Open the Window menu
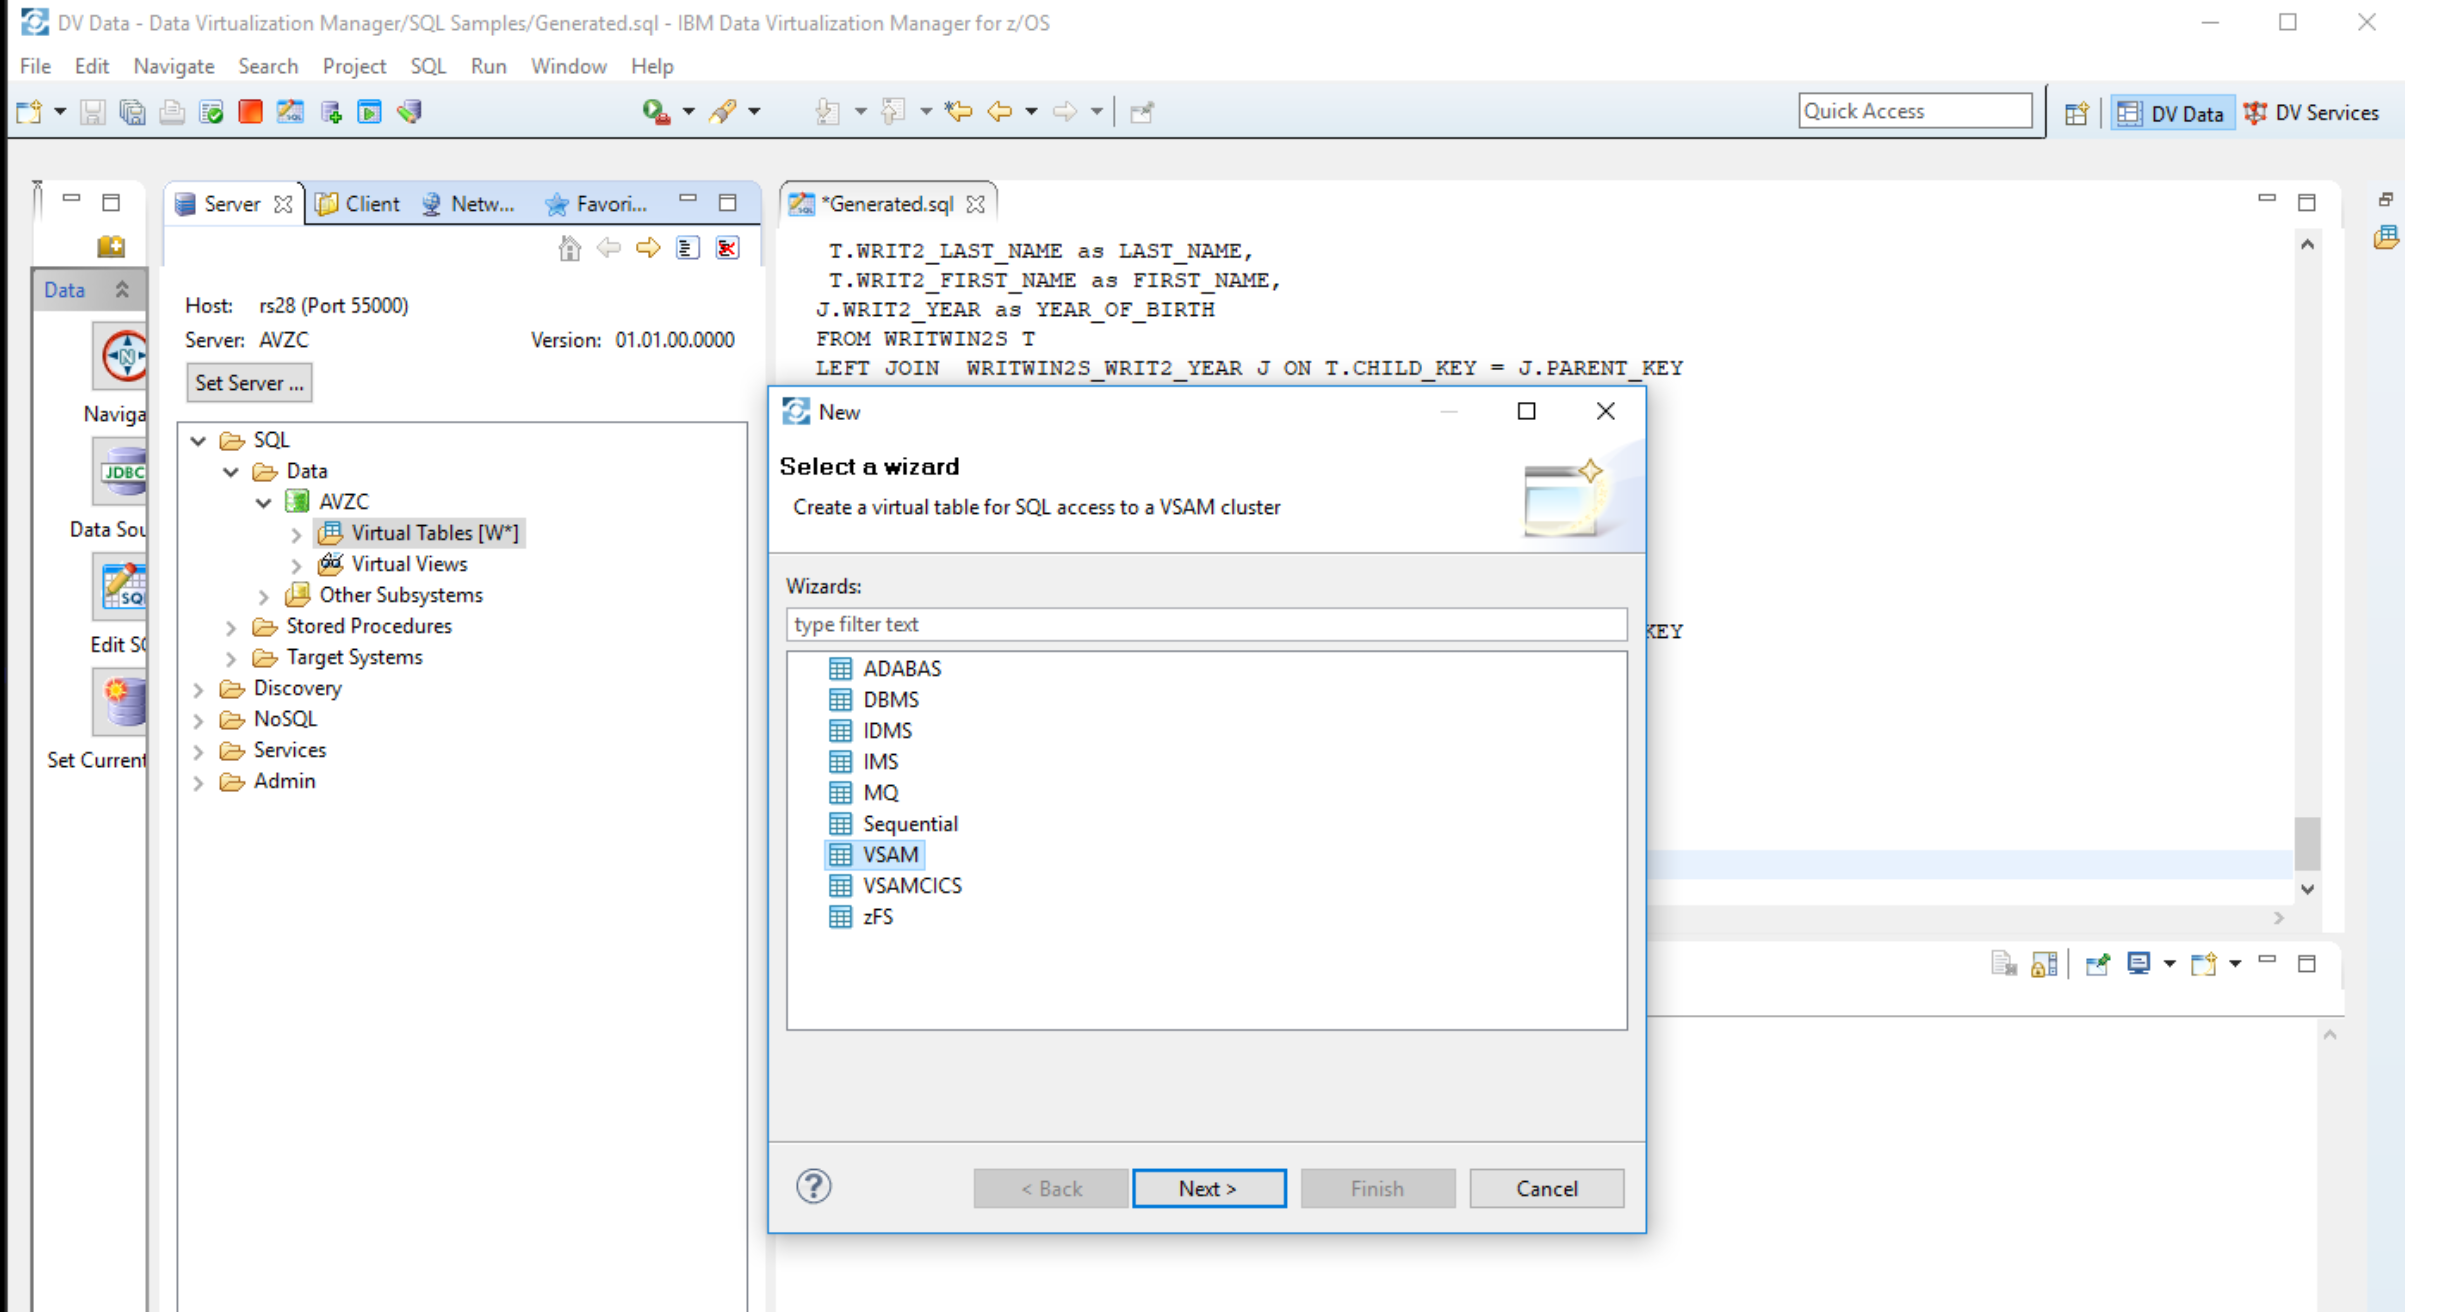The height and width of the screenshot is (1312, 2438). (x=568, y=66)
